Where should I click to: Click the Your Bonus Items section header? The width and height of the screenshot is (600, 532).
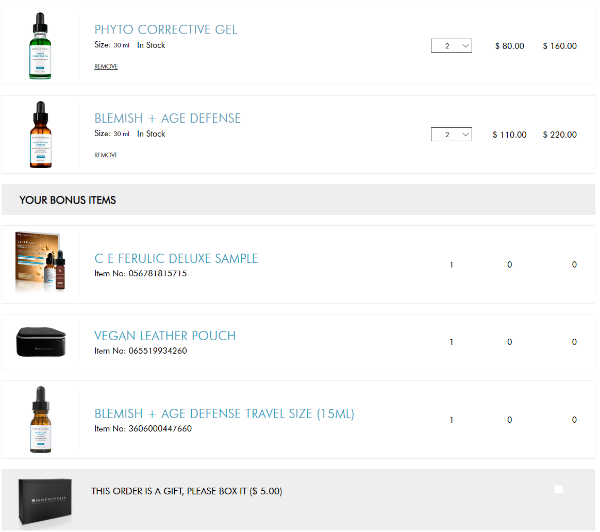coord(68,200)
